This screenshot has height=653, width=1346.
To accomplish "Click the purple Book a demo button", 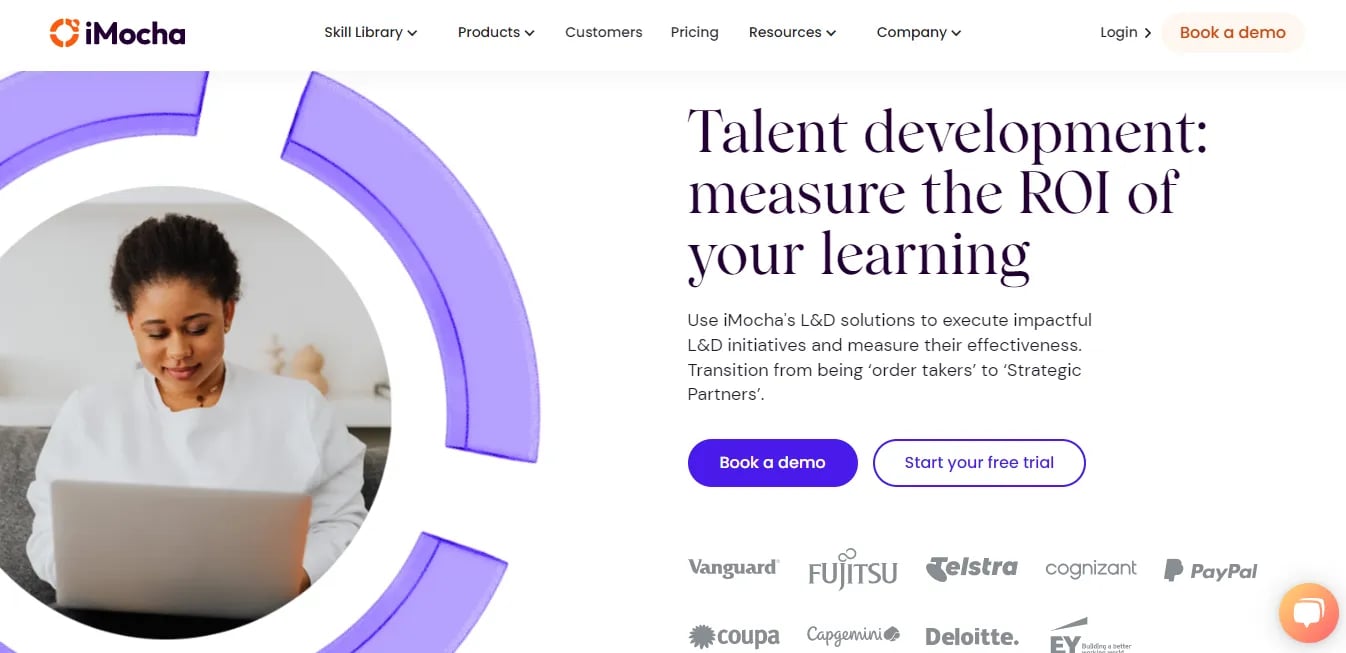I will [x=772, y=462].
